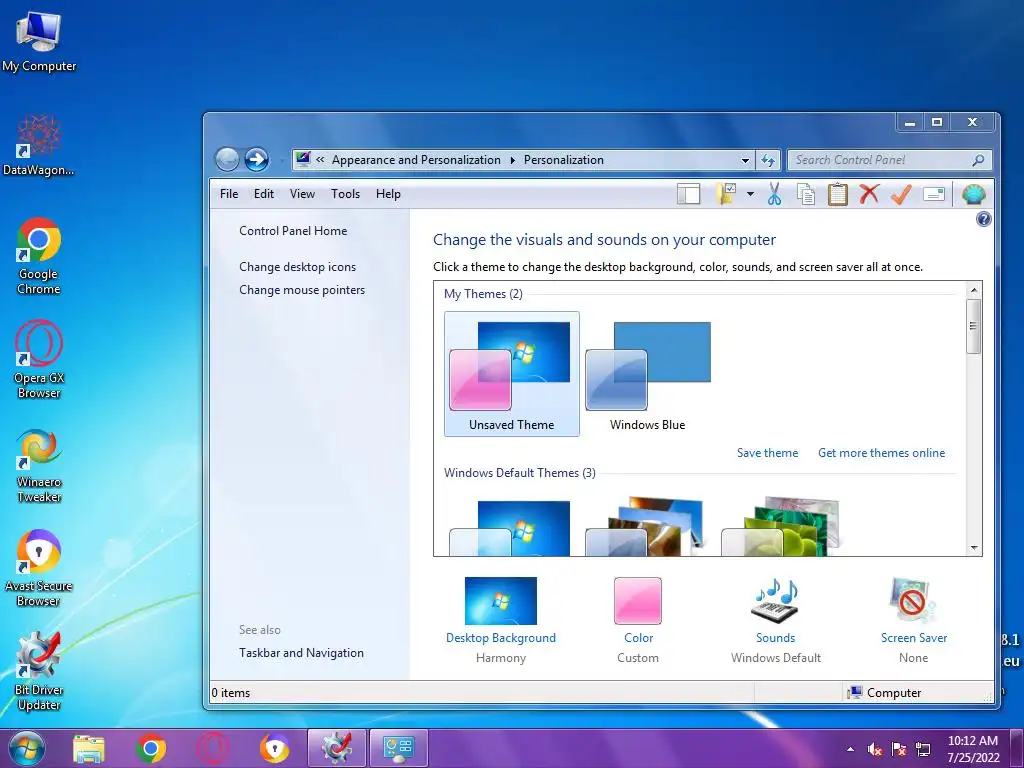Screen dimensions: 1024x768
Task: Show hidden tray icons arrow
Action: pyautogui.click(x=850, y=749)
